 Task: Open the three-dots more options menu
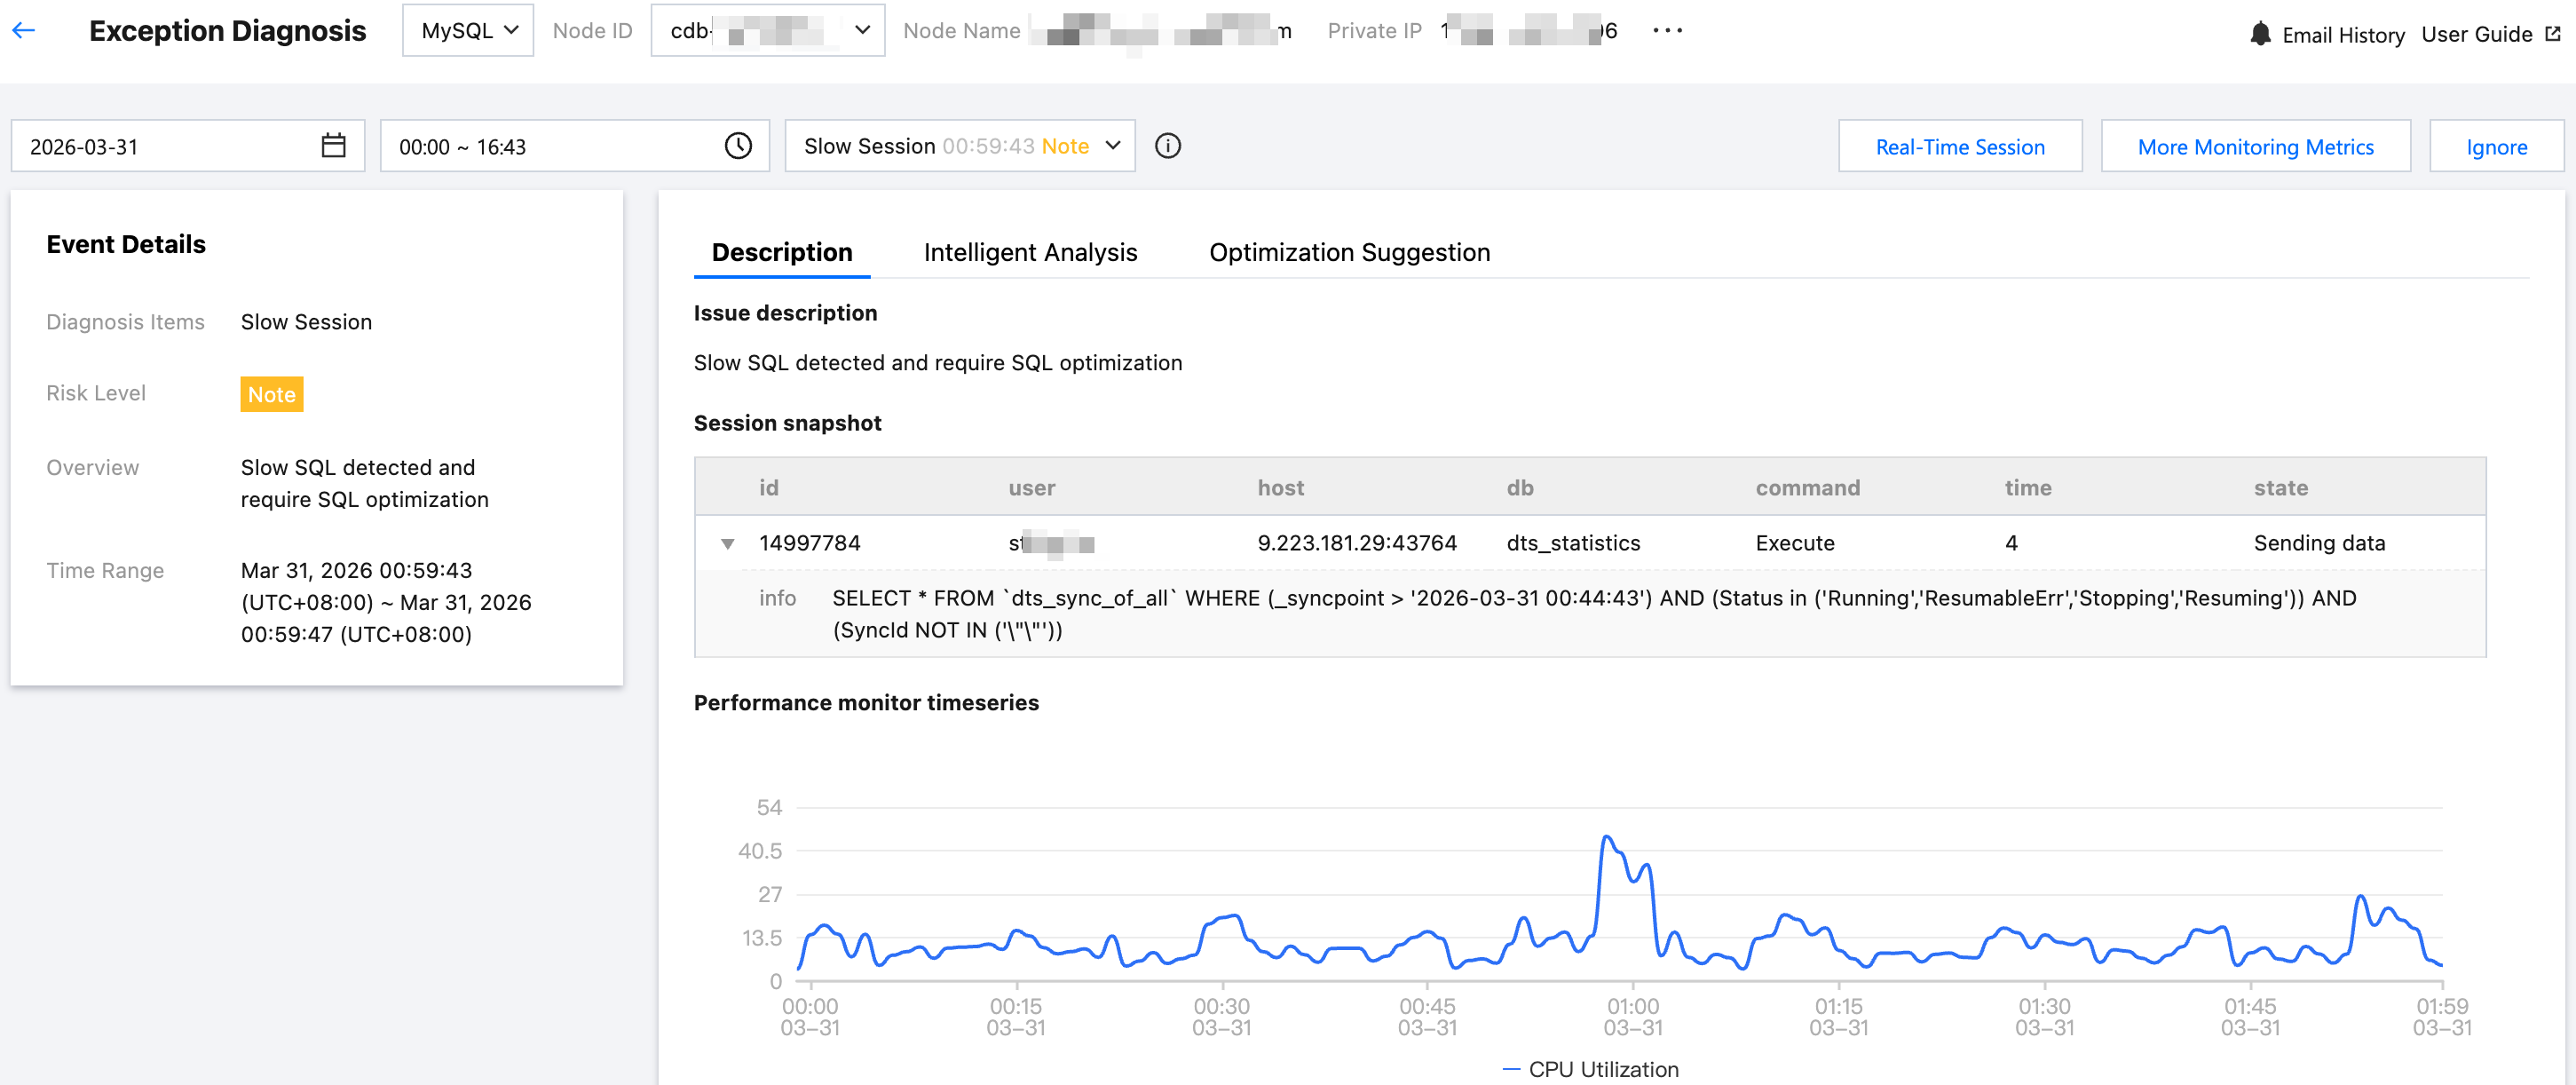tap(1667, 31)
